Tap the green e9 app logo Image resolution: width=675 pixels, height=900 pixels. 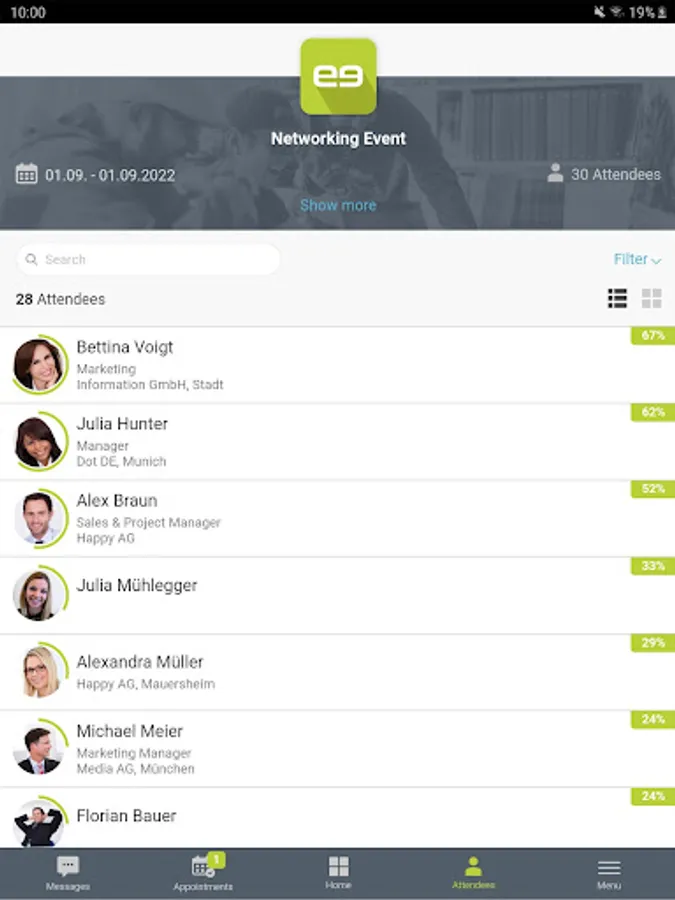[338, 76]
